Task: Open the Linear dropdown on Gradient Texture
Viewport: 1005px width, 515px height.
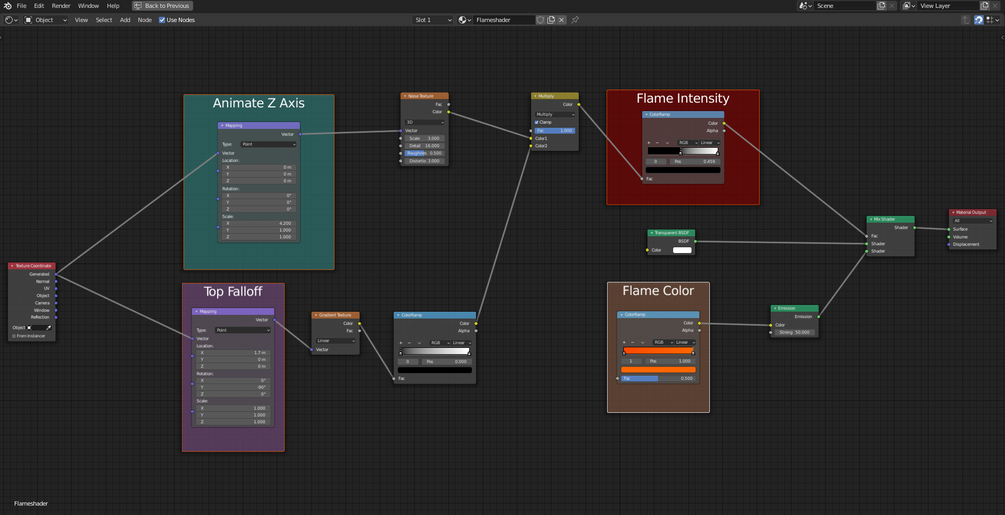Action: (335, 341)
